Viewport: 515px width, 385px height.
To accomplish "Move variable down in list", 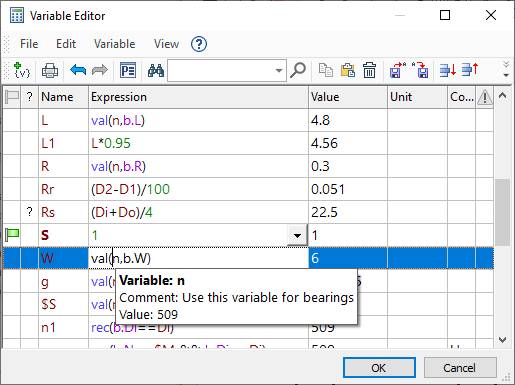I will tap(448, 70).
